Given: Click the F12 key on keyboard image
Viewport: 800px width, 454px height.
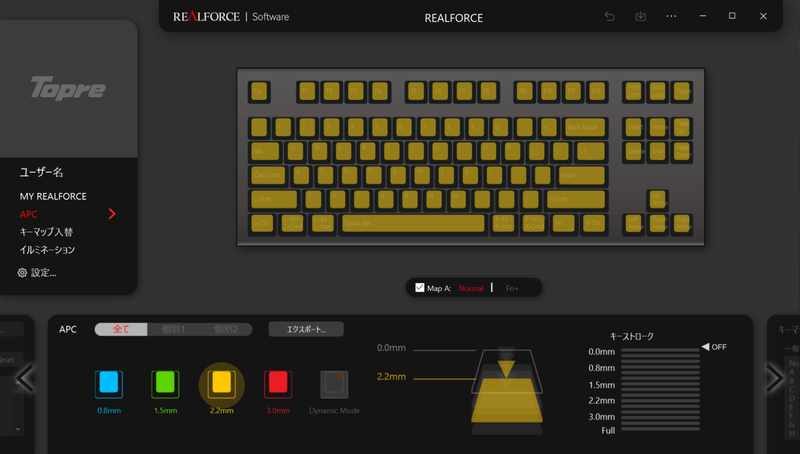Looking at the screenshot, I should point(596,92).
